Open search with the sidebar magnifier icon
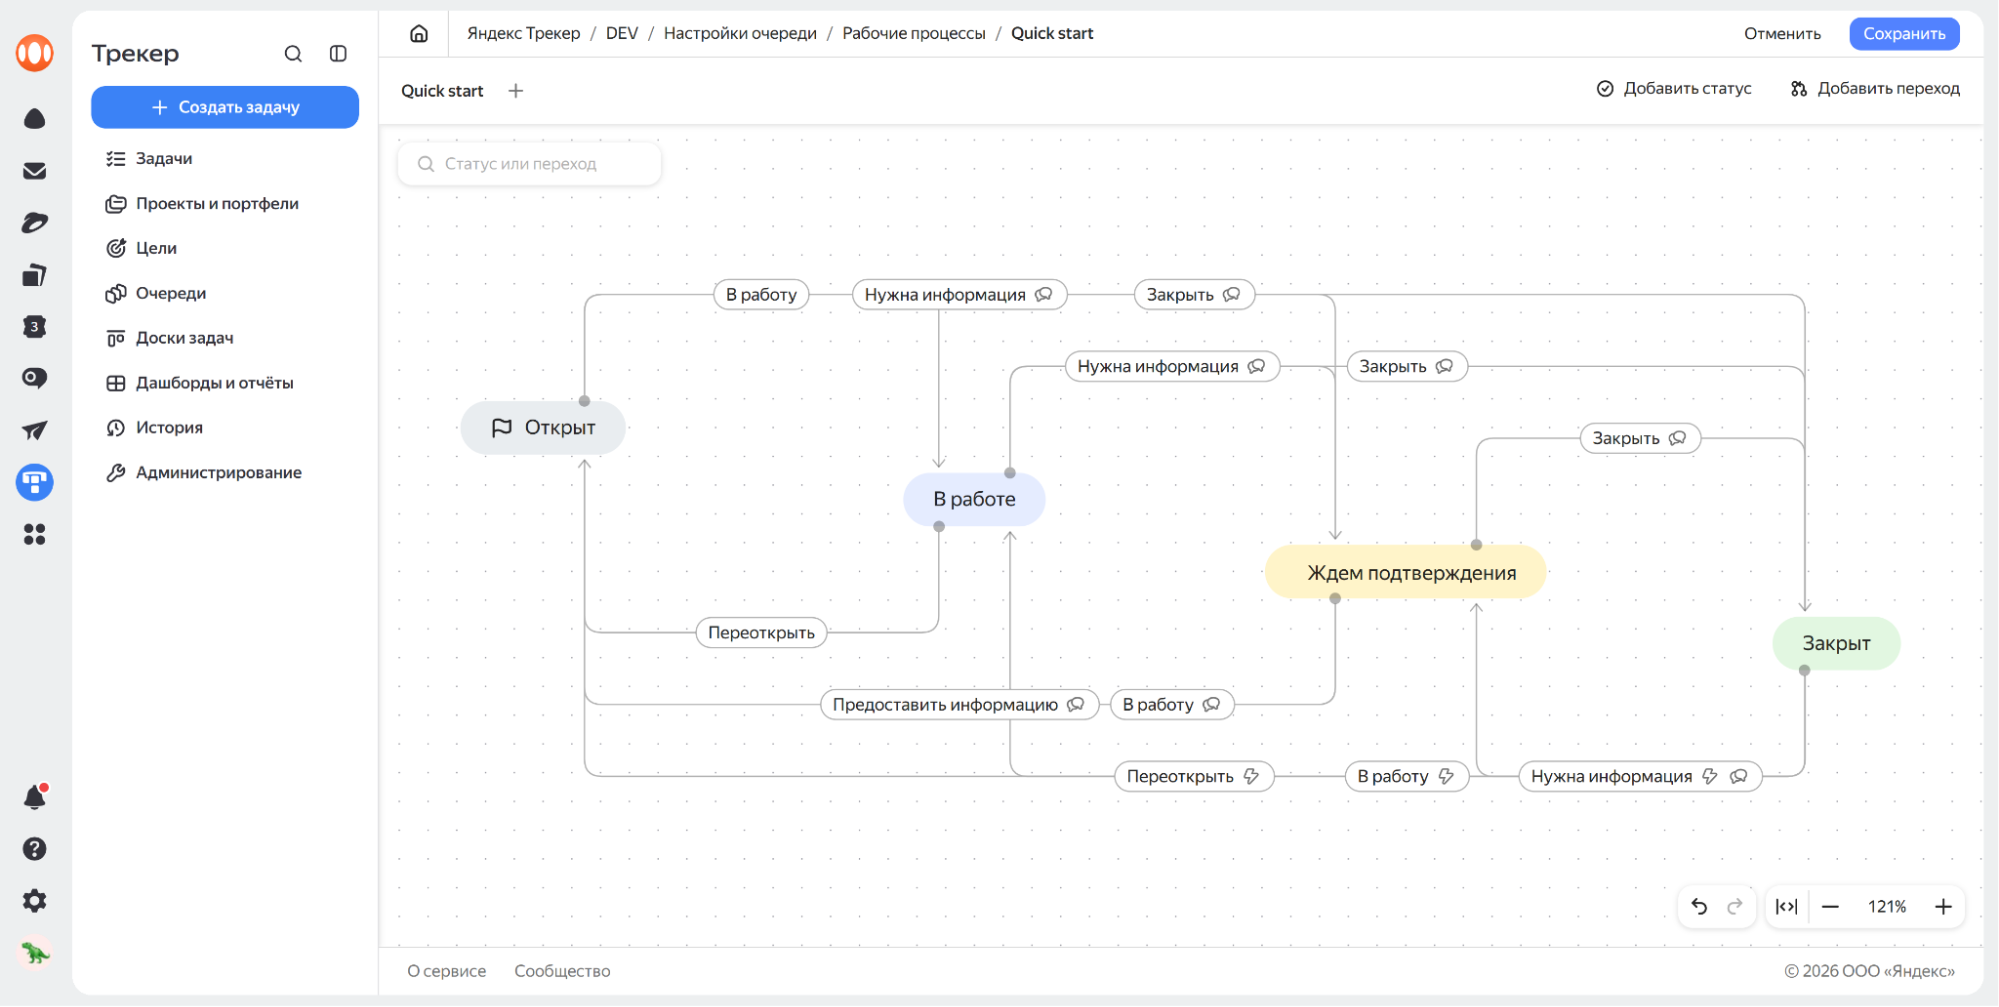Viewport: 1999px width, 1007px height. point(293,54)
